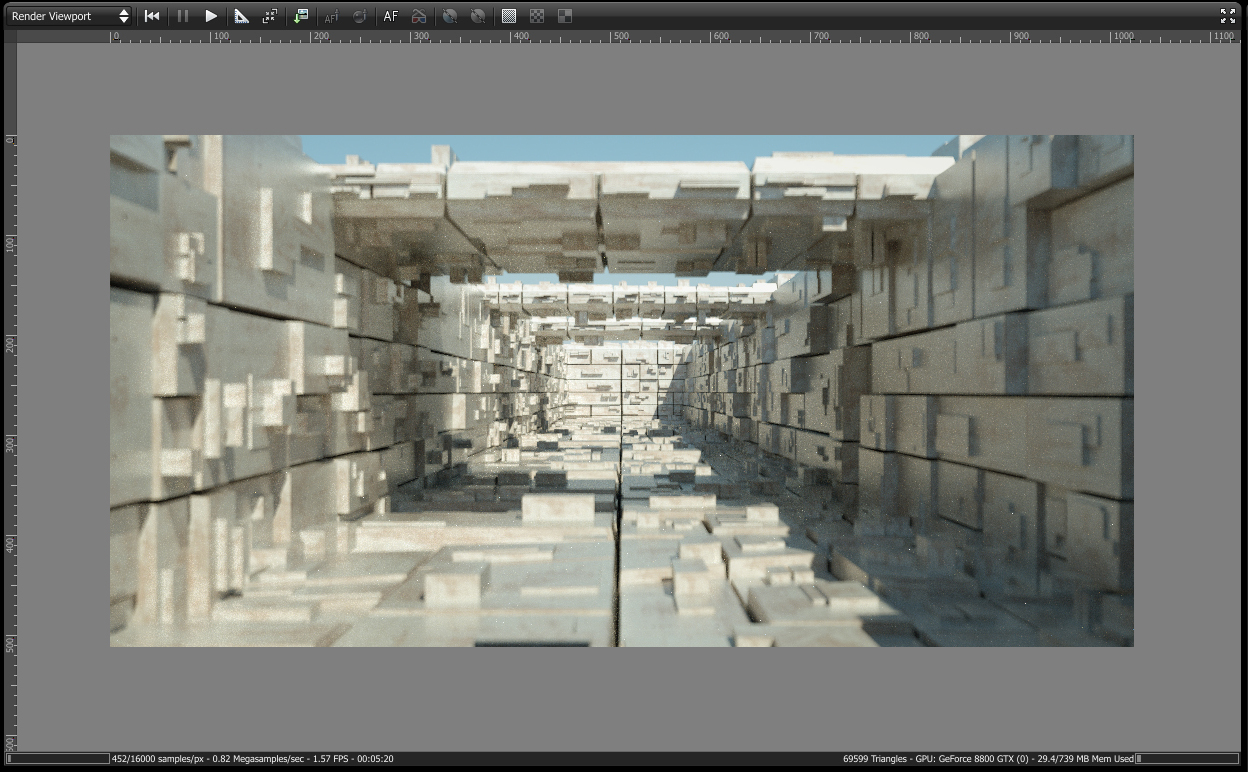Restart the render with the rewind button
The image size is (1248, 772).
click(152, 16)
